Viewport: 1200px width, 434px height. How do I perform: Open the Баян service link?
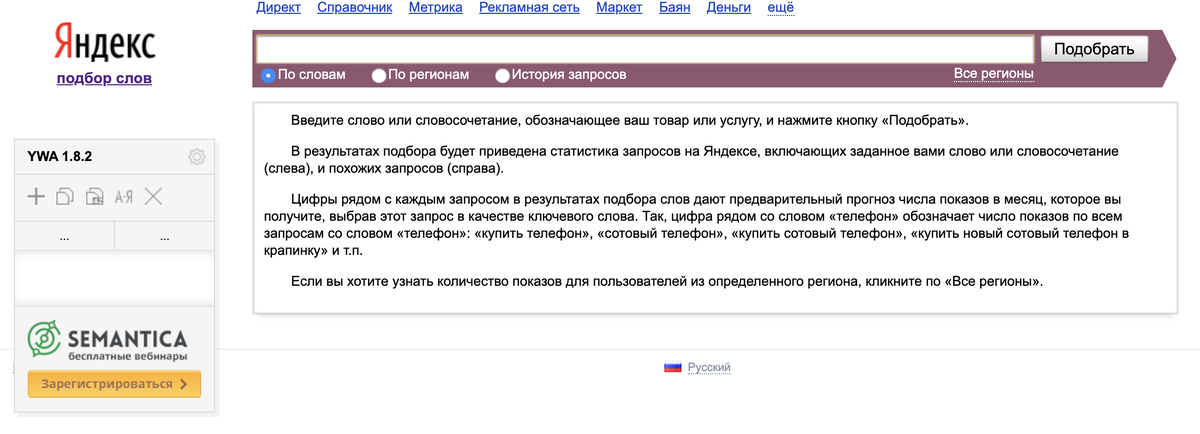[675, 8]
